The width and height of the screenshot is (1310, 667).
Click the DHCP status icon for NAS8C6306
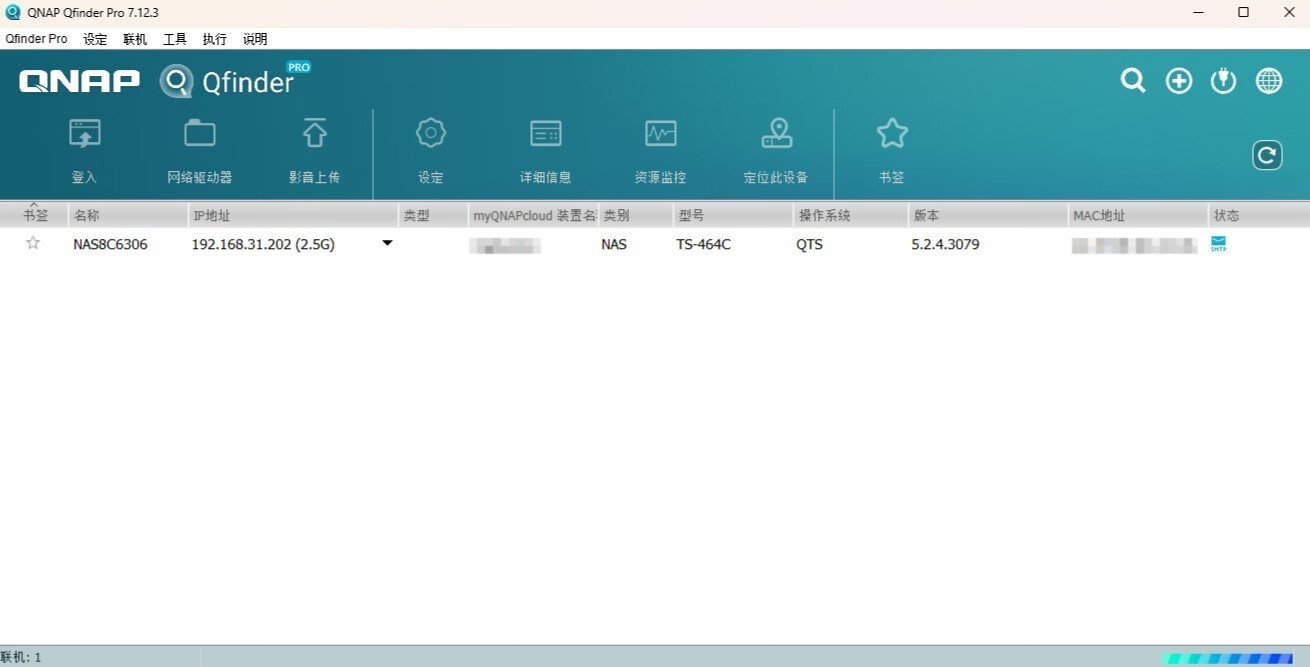coord(1218,244)
